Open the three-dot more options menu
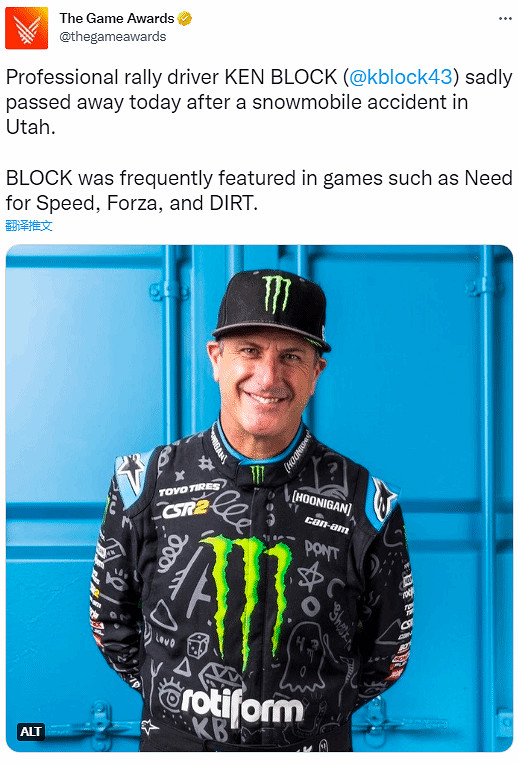518x764 pixels. point(505,19)
